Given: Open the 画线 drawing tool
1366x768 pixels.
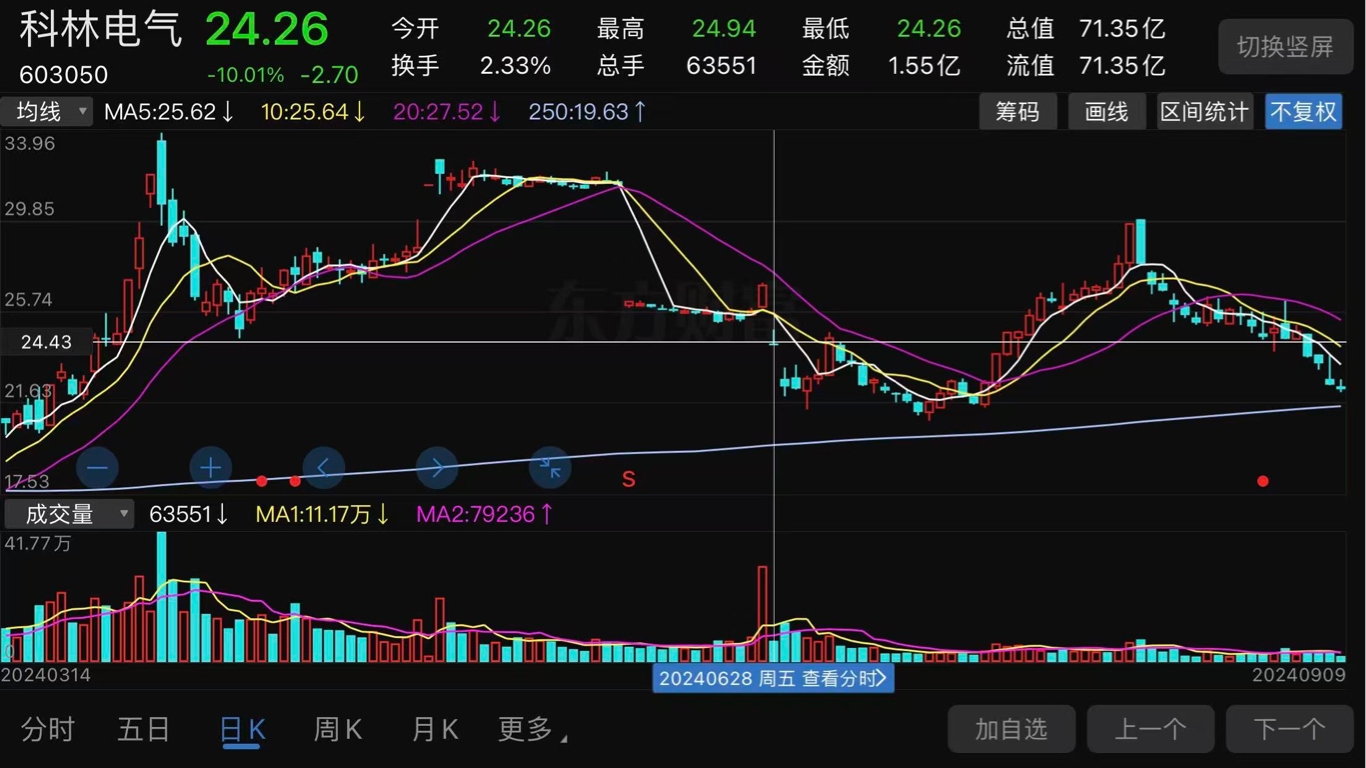Looking at the screenshot, I should (x=1106, y=111).
